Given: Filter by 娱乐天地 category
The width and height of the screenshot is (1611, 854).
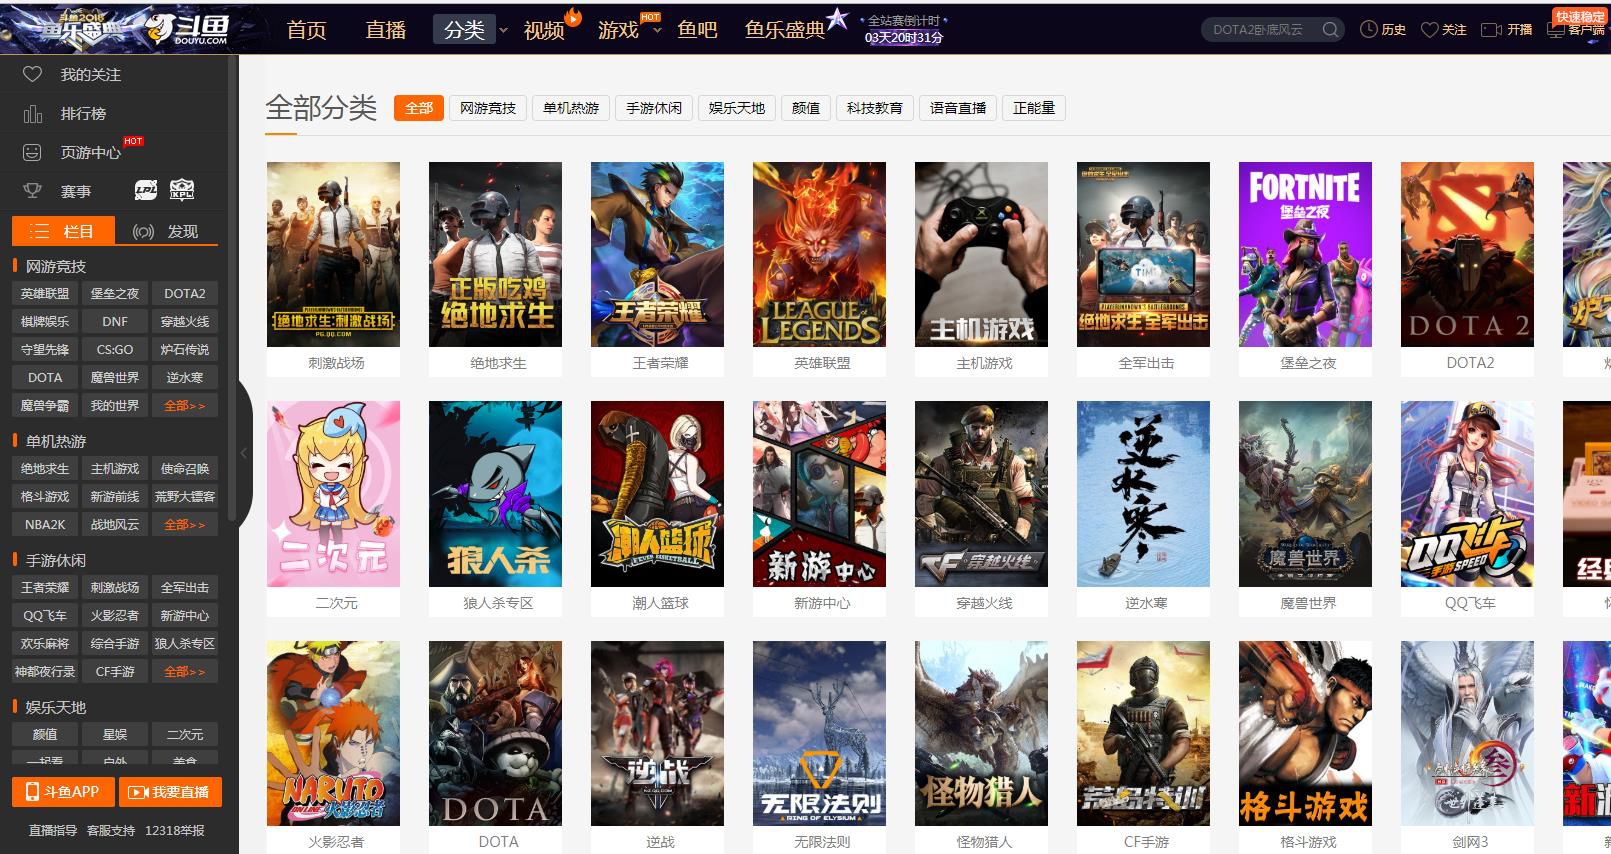Looking at the screenshot, I should point(737,108).
